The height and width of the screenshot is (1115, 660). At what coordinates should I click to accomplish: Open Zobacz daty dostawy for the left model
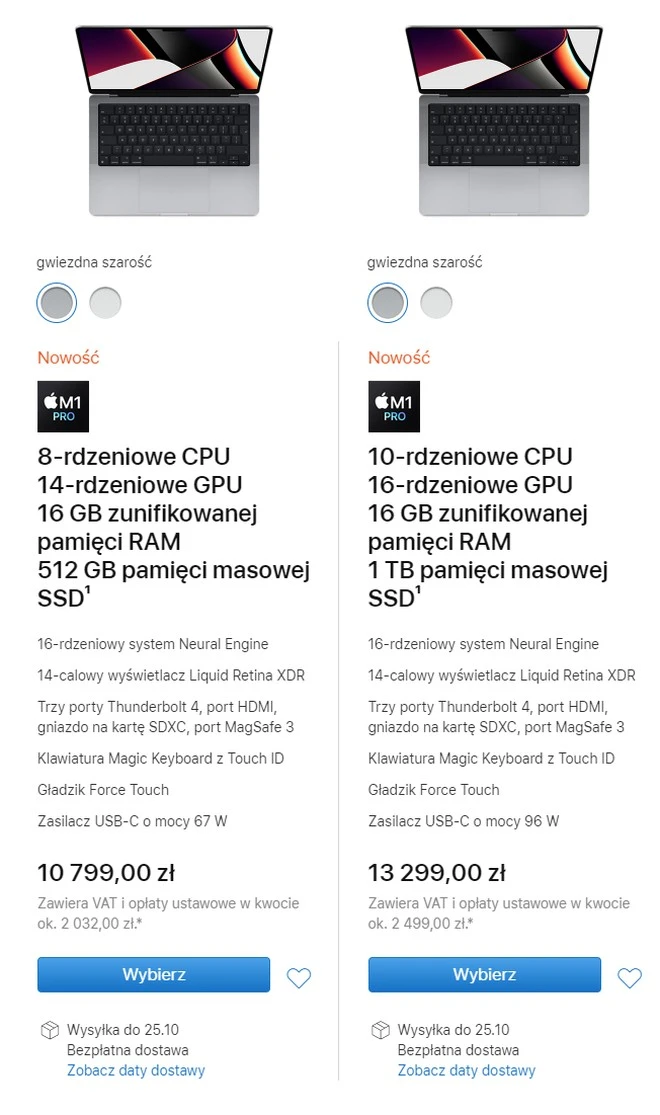[136, 1070]
